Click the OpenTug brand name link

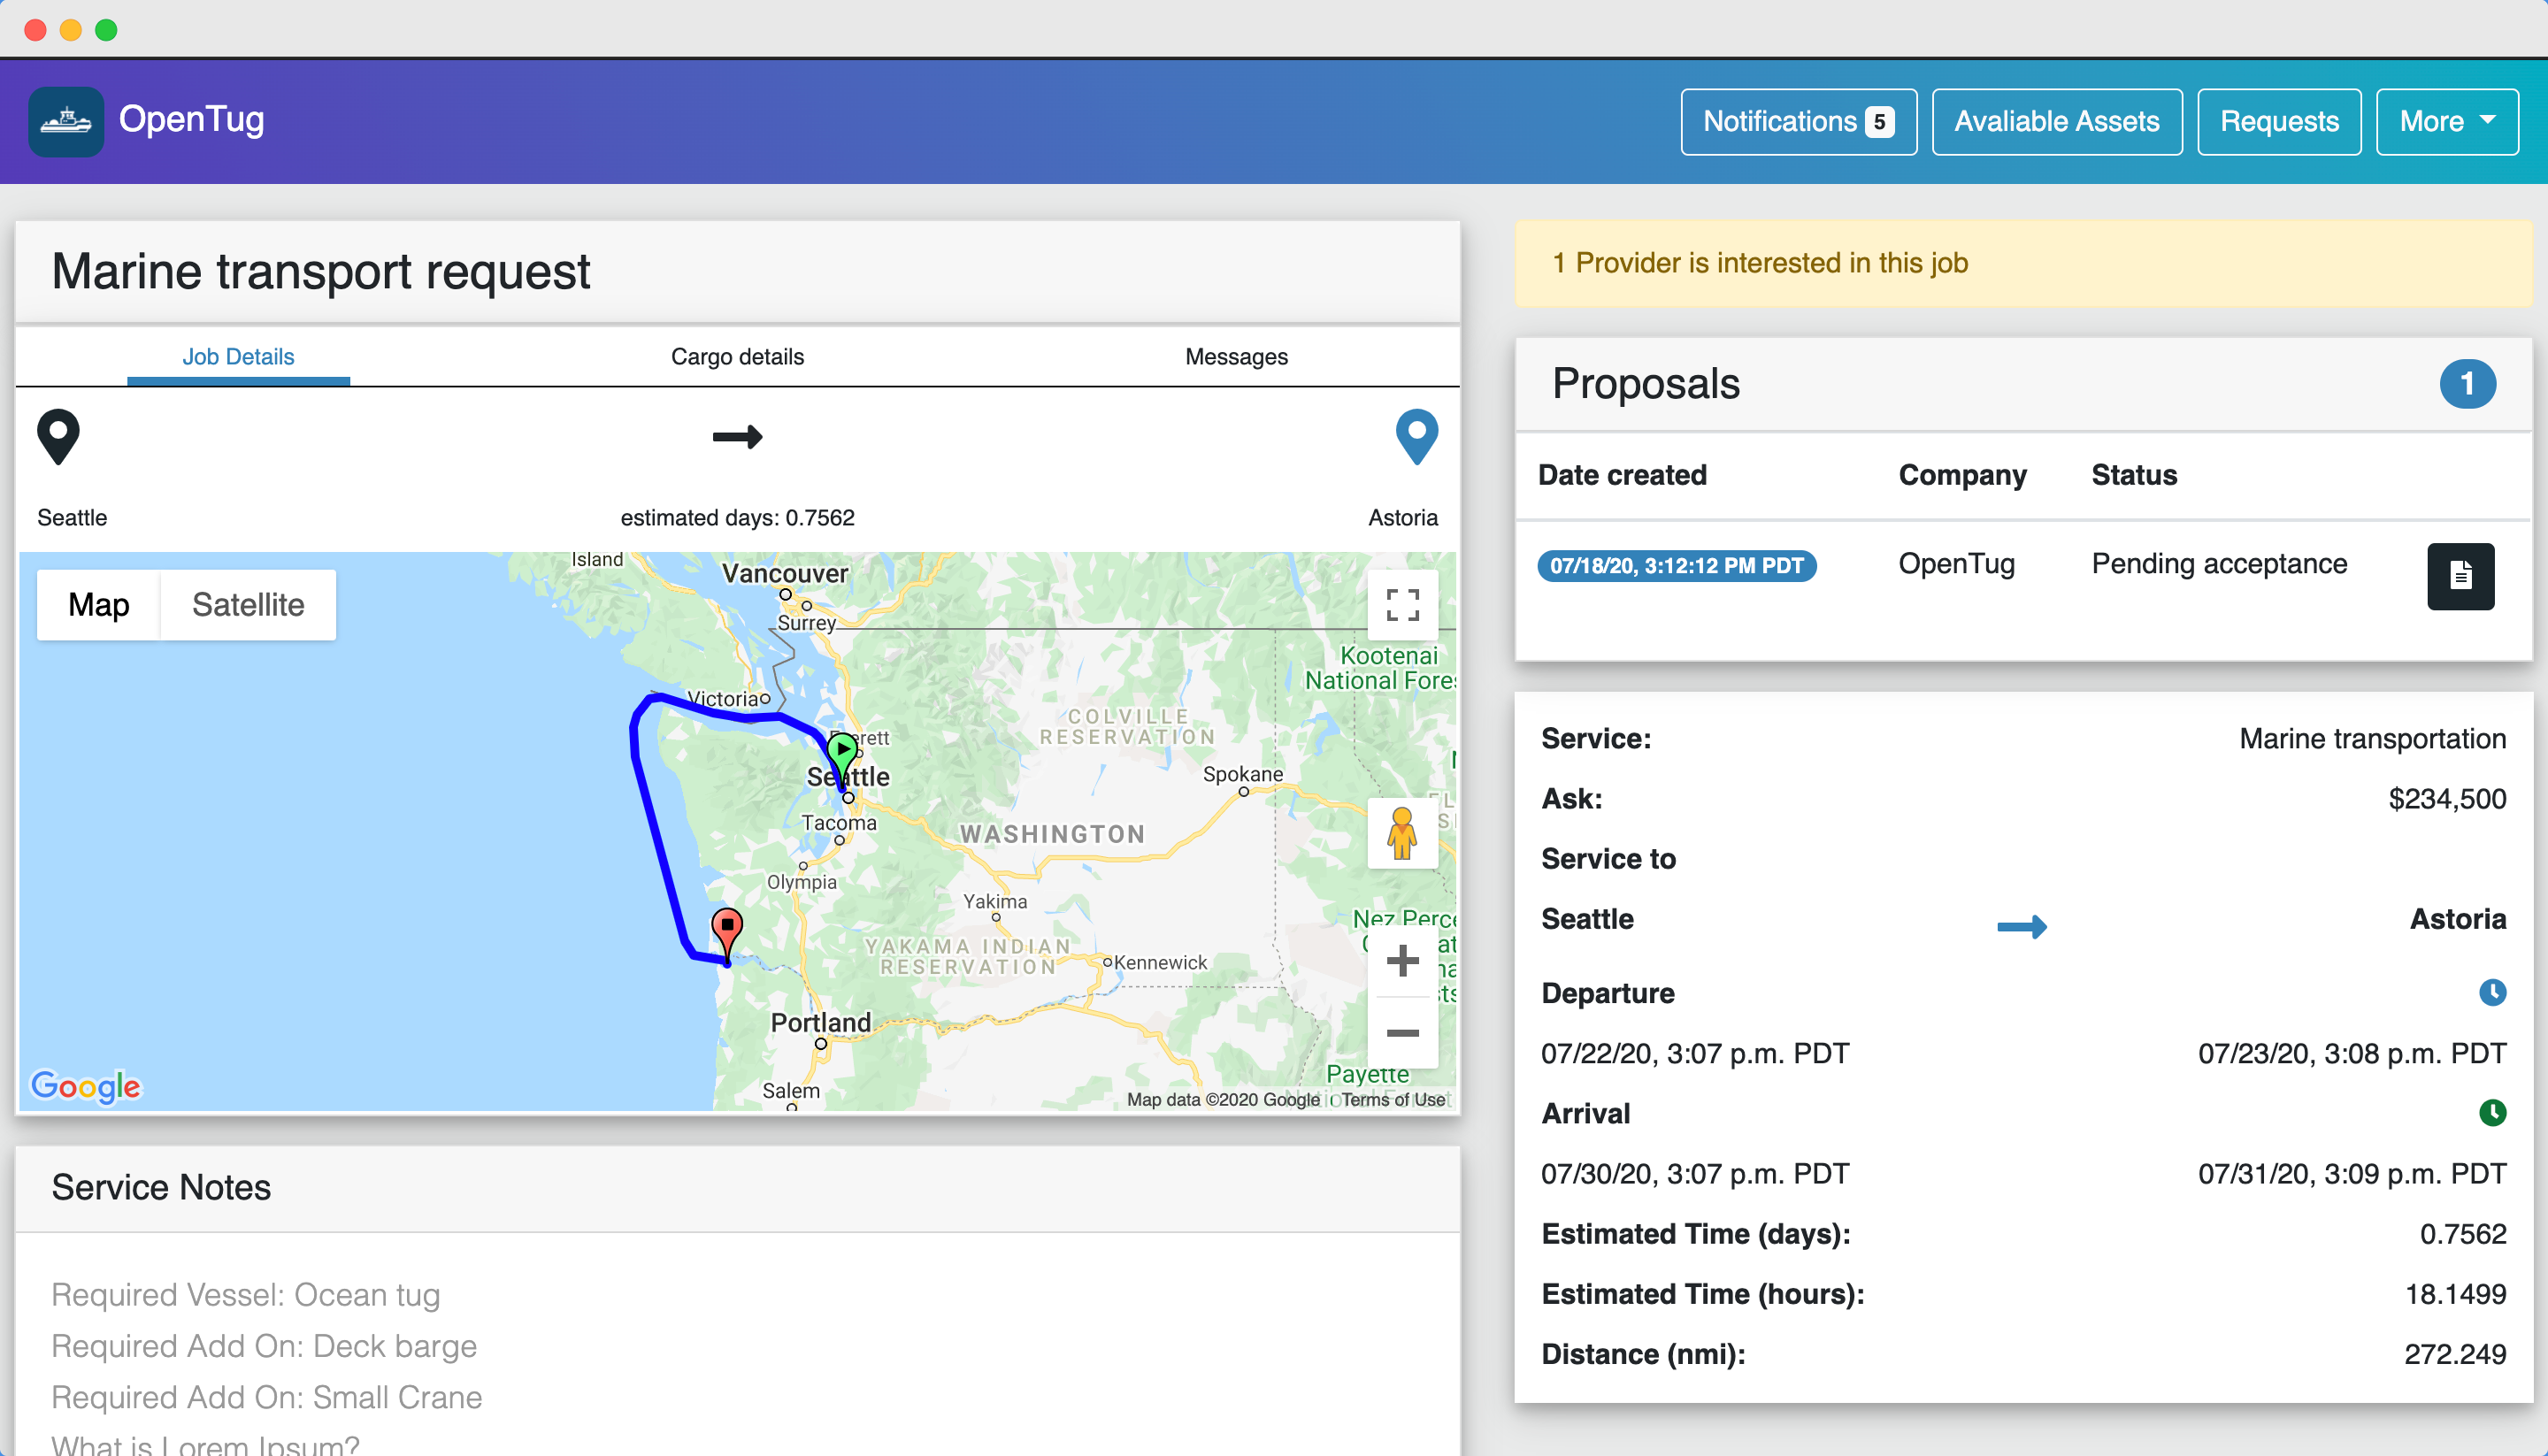192,119
